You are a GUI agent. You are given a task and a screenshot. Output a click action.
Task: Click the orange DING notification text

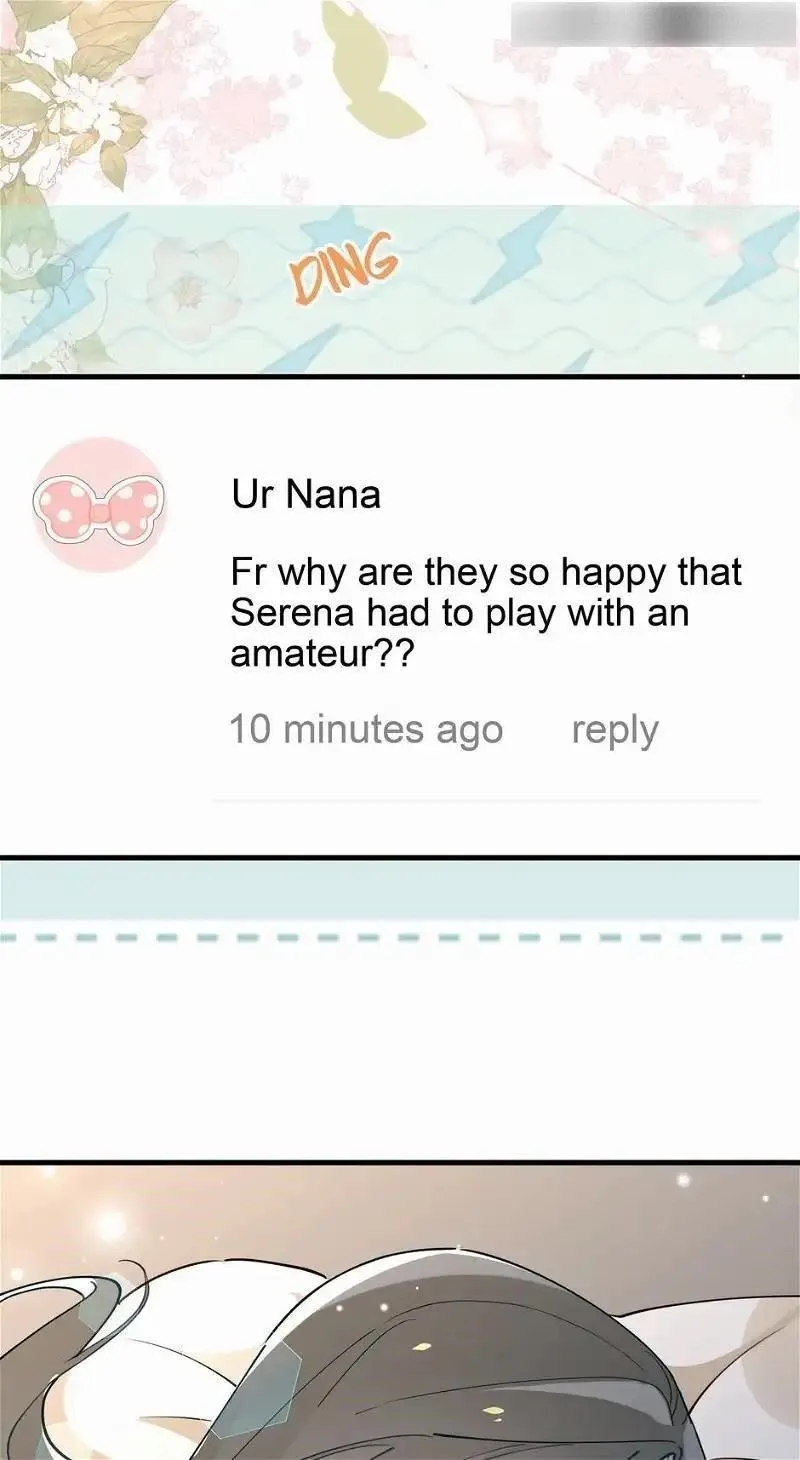point(344,270)
